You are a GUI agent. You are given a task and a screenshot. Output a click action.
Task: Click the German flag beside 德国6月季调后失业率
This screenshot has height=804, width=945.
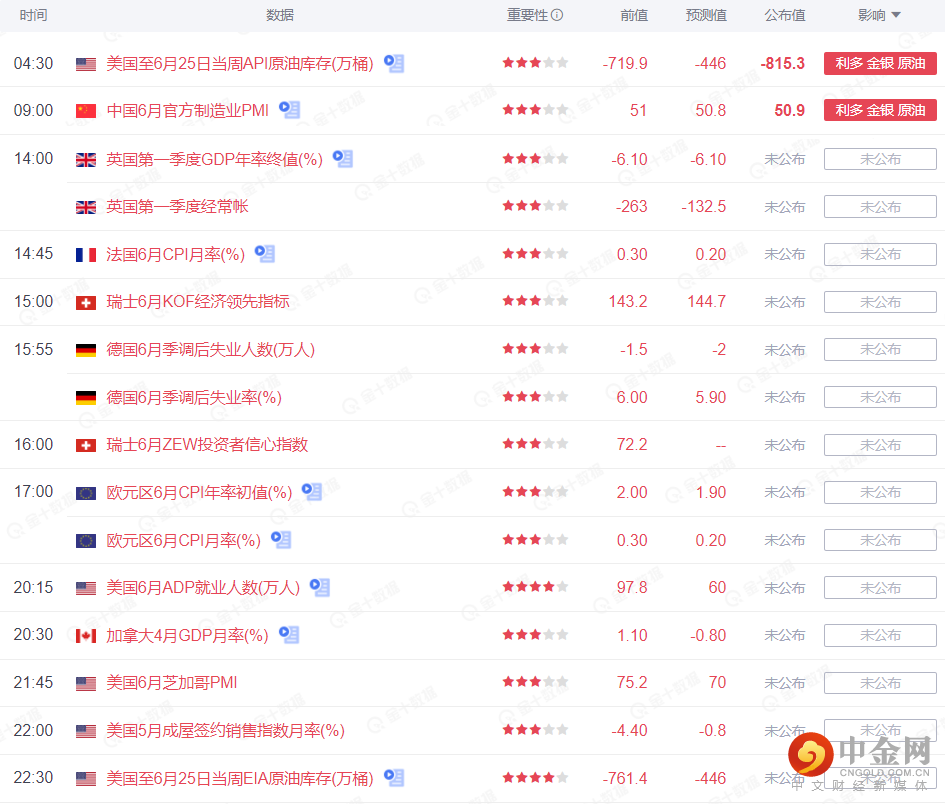(x=86, y=398)
